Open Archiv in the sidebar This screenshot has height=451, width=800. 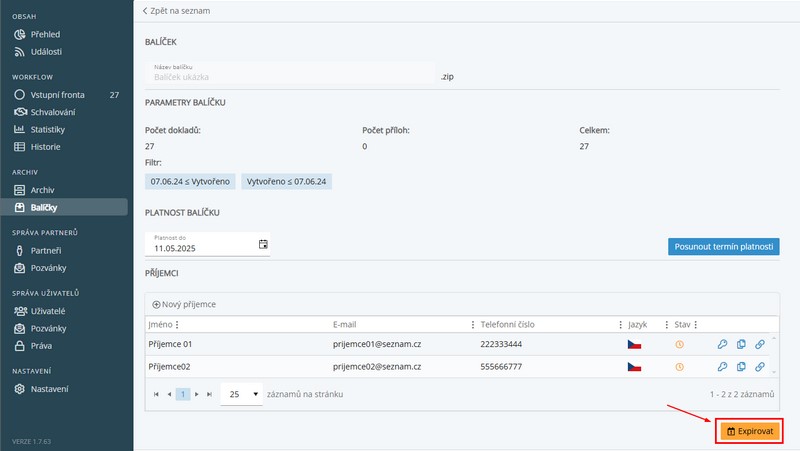tap(42, 189)
